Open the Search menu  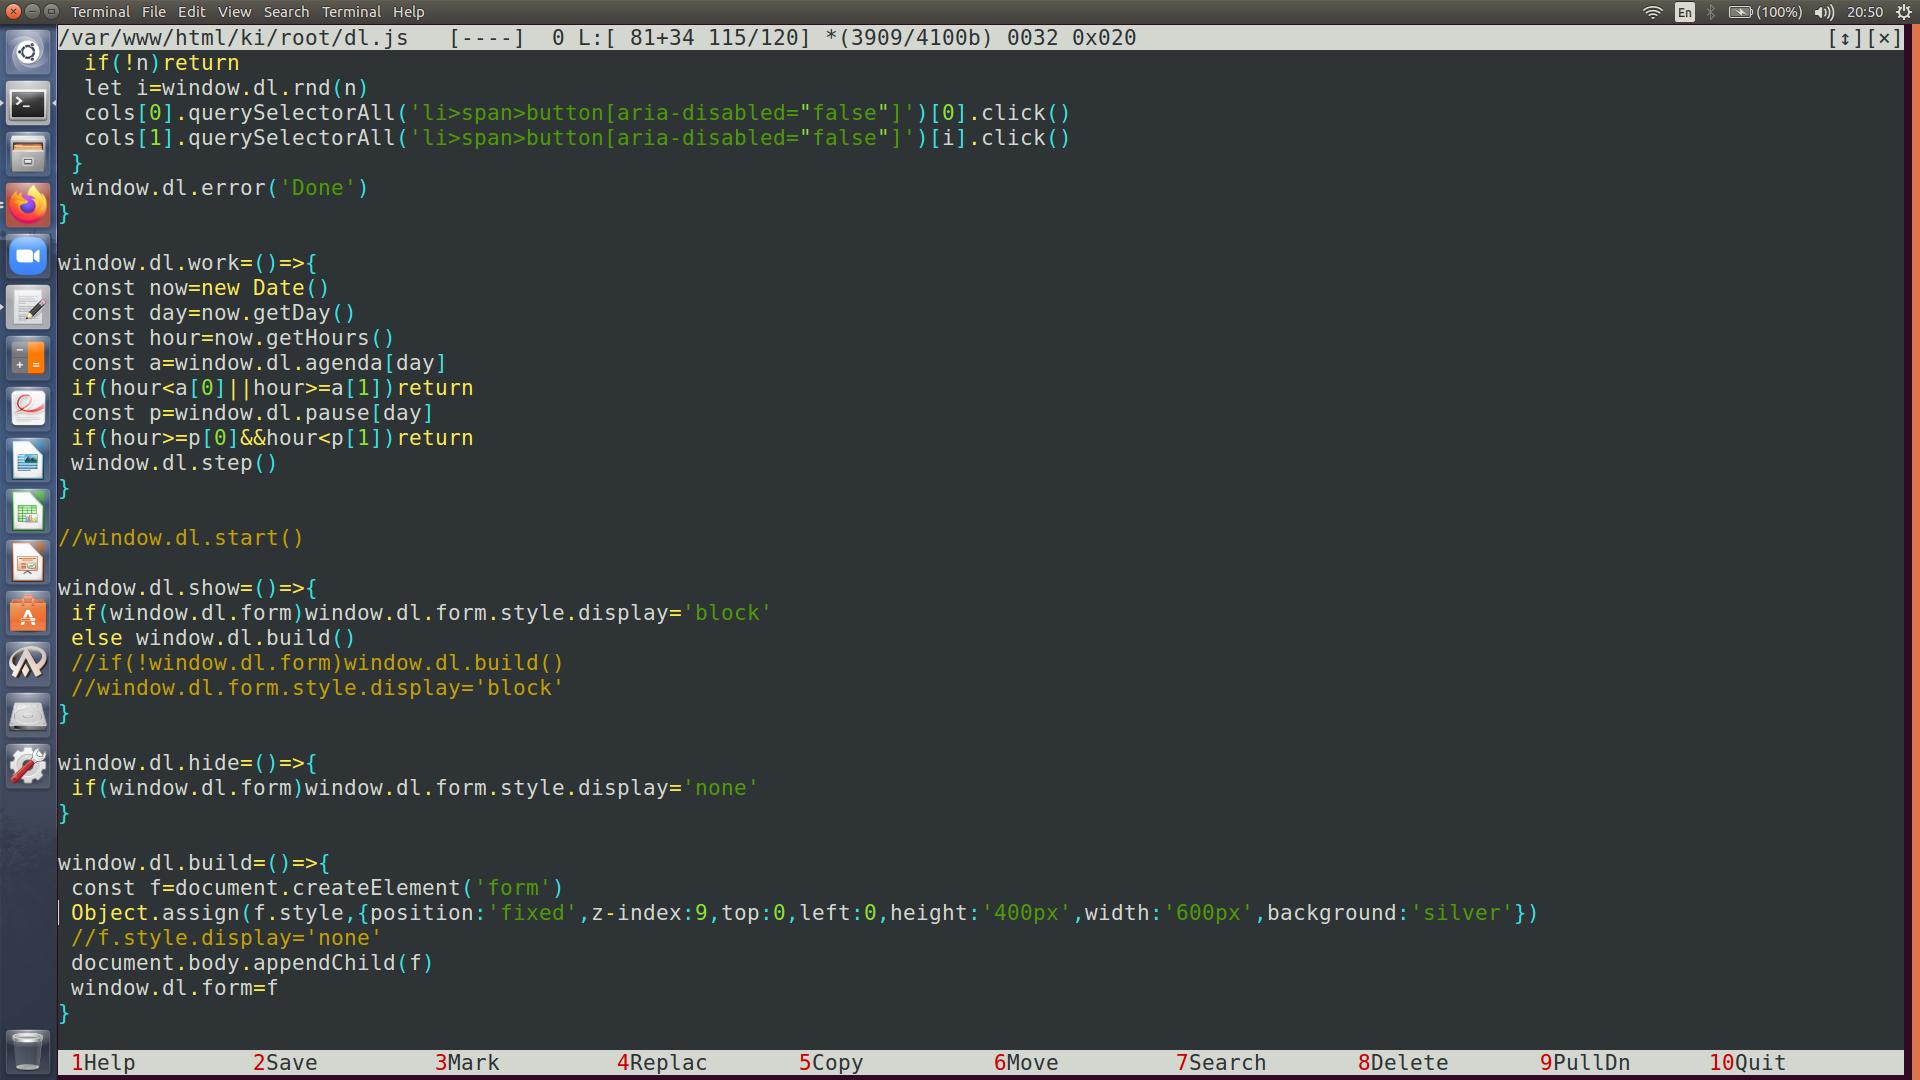(286, 12)
